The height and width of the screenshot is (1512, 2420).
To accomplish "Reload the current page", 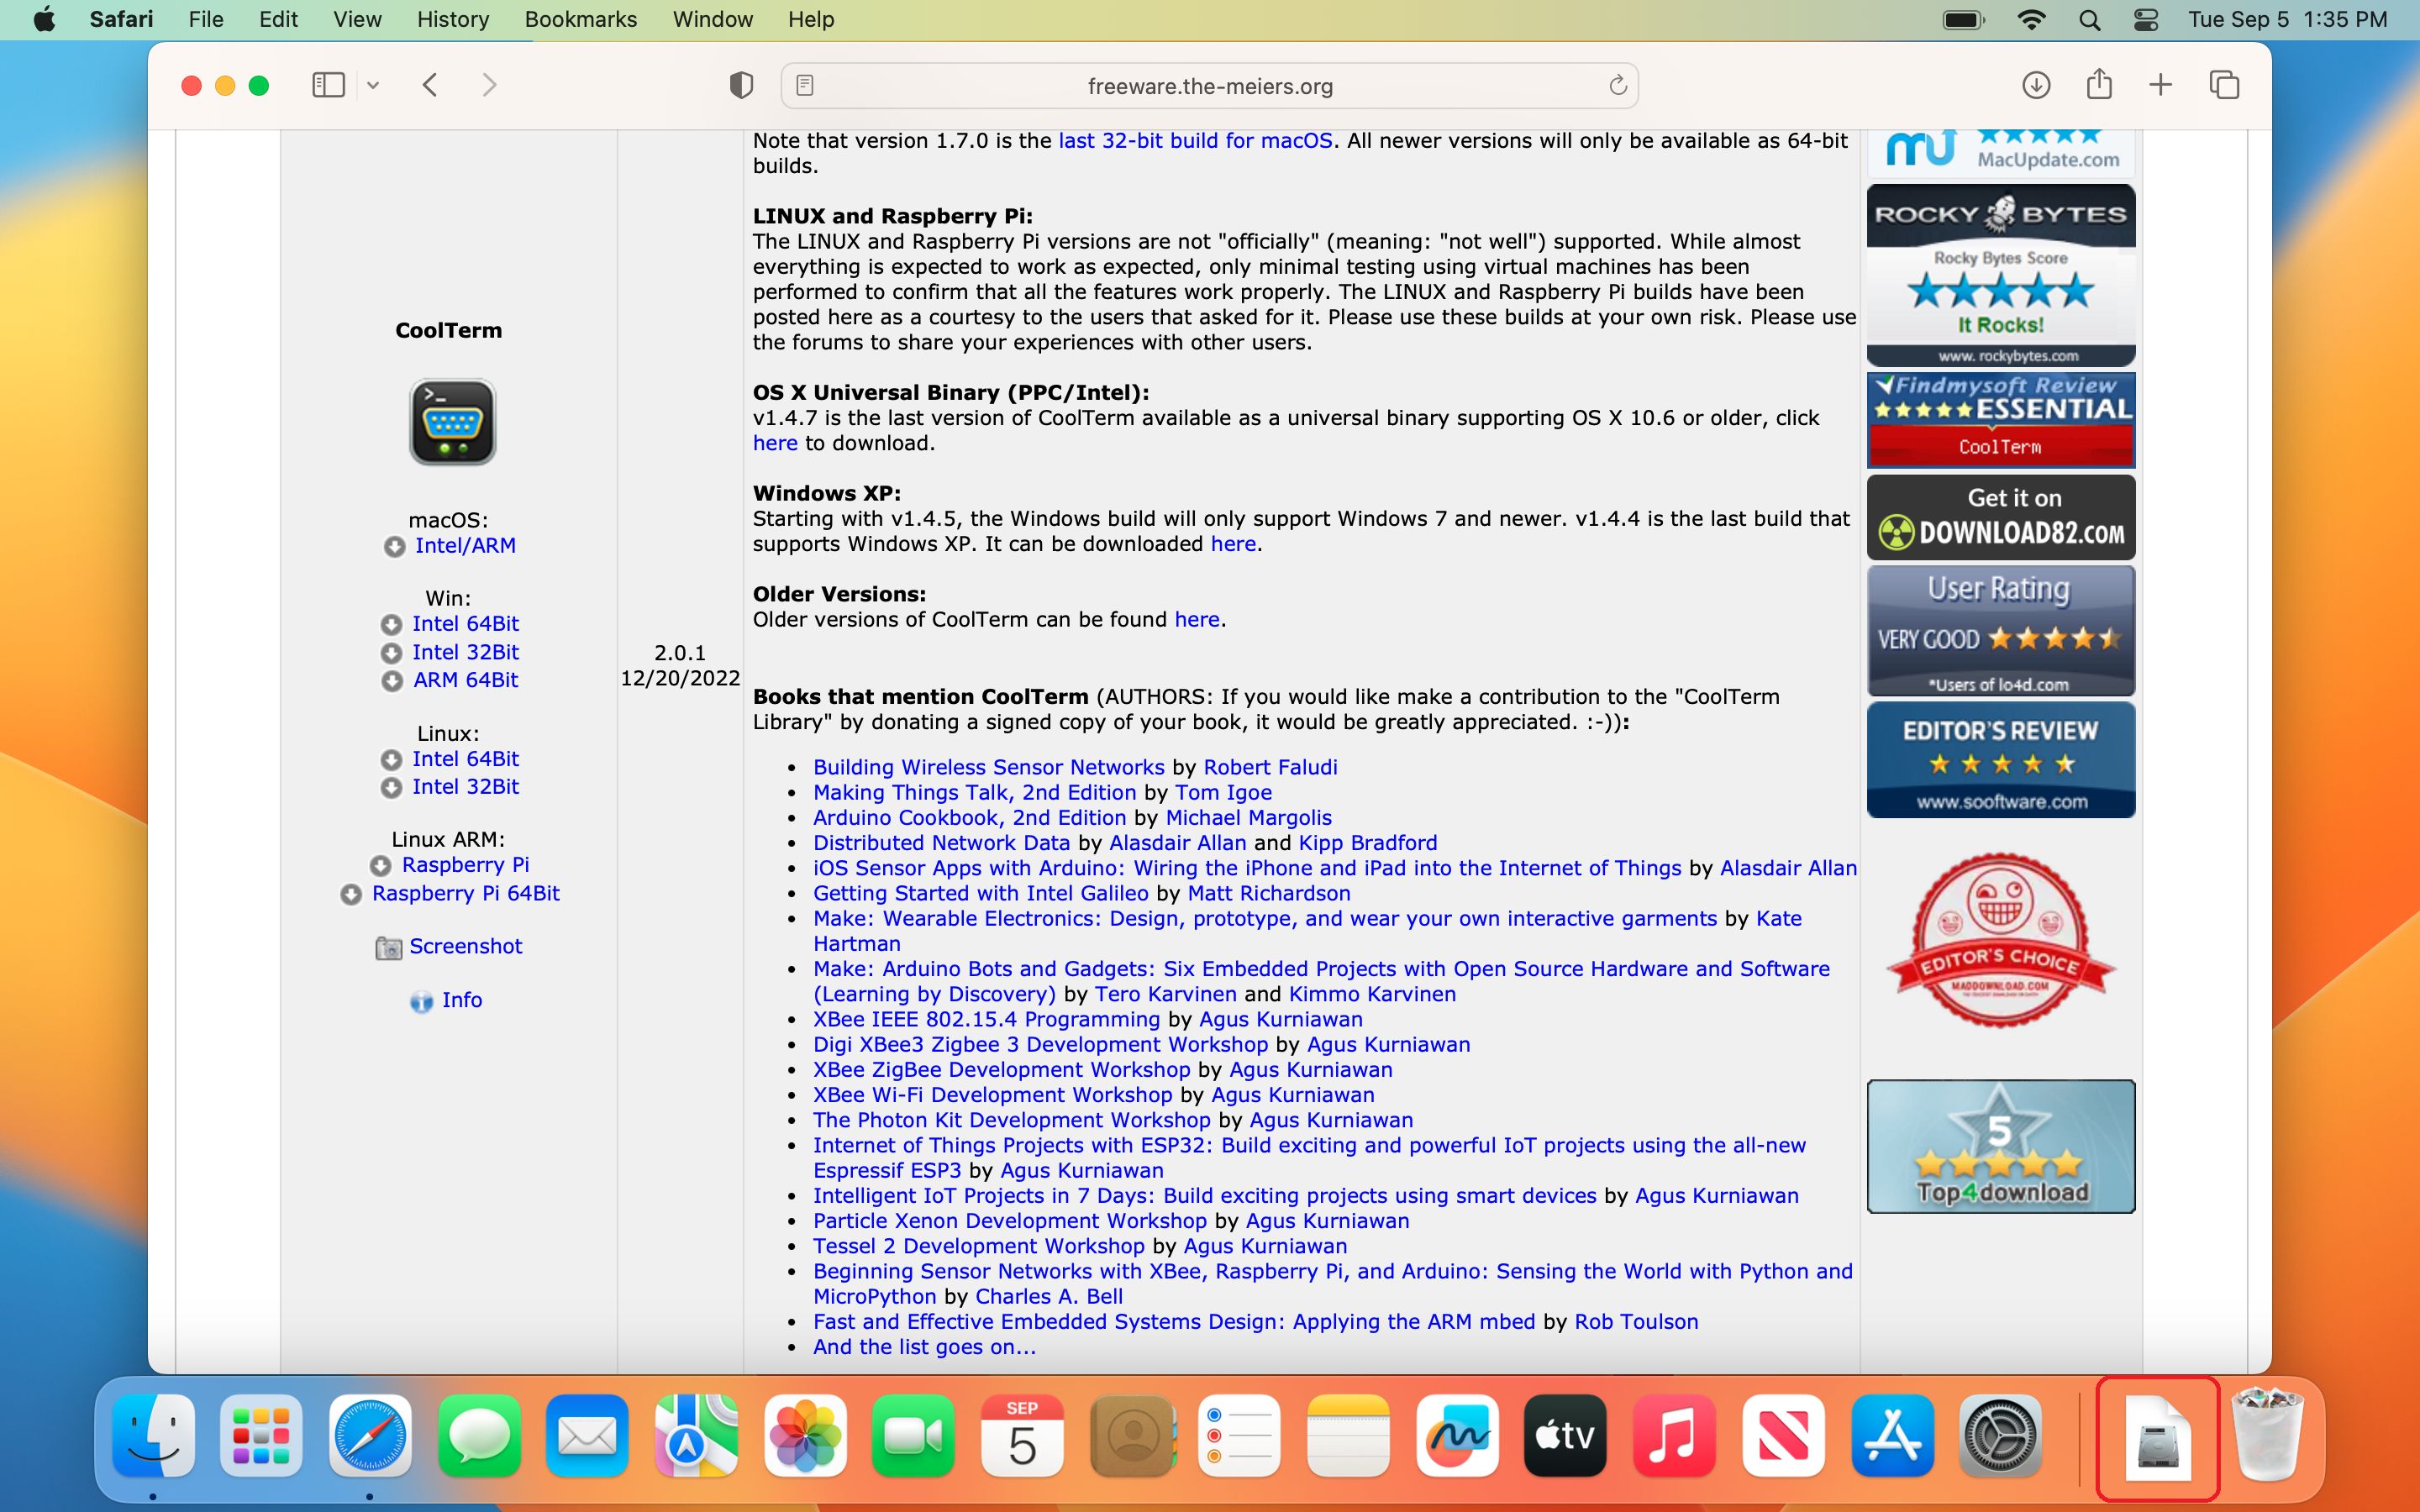I will pyautogui.click(x=1617, y=86).
